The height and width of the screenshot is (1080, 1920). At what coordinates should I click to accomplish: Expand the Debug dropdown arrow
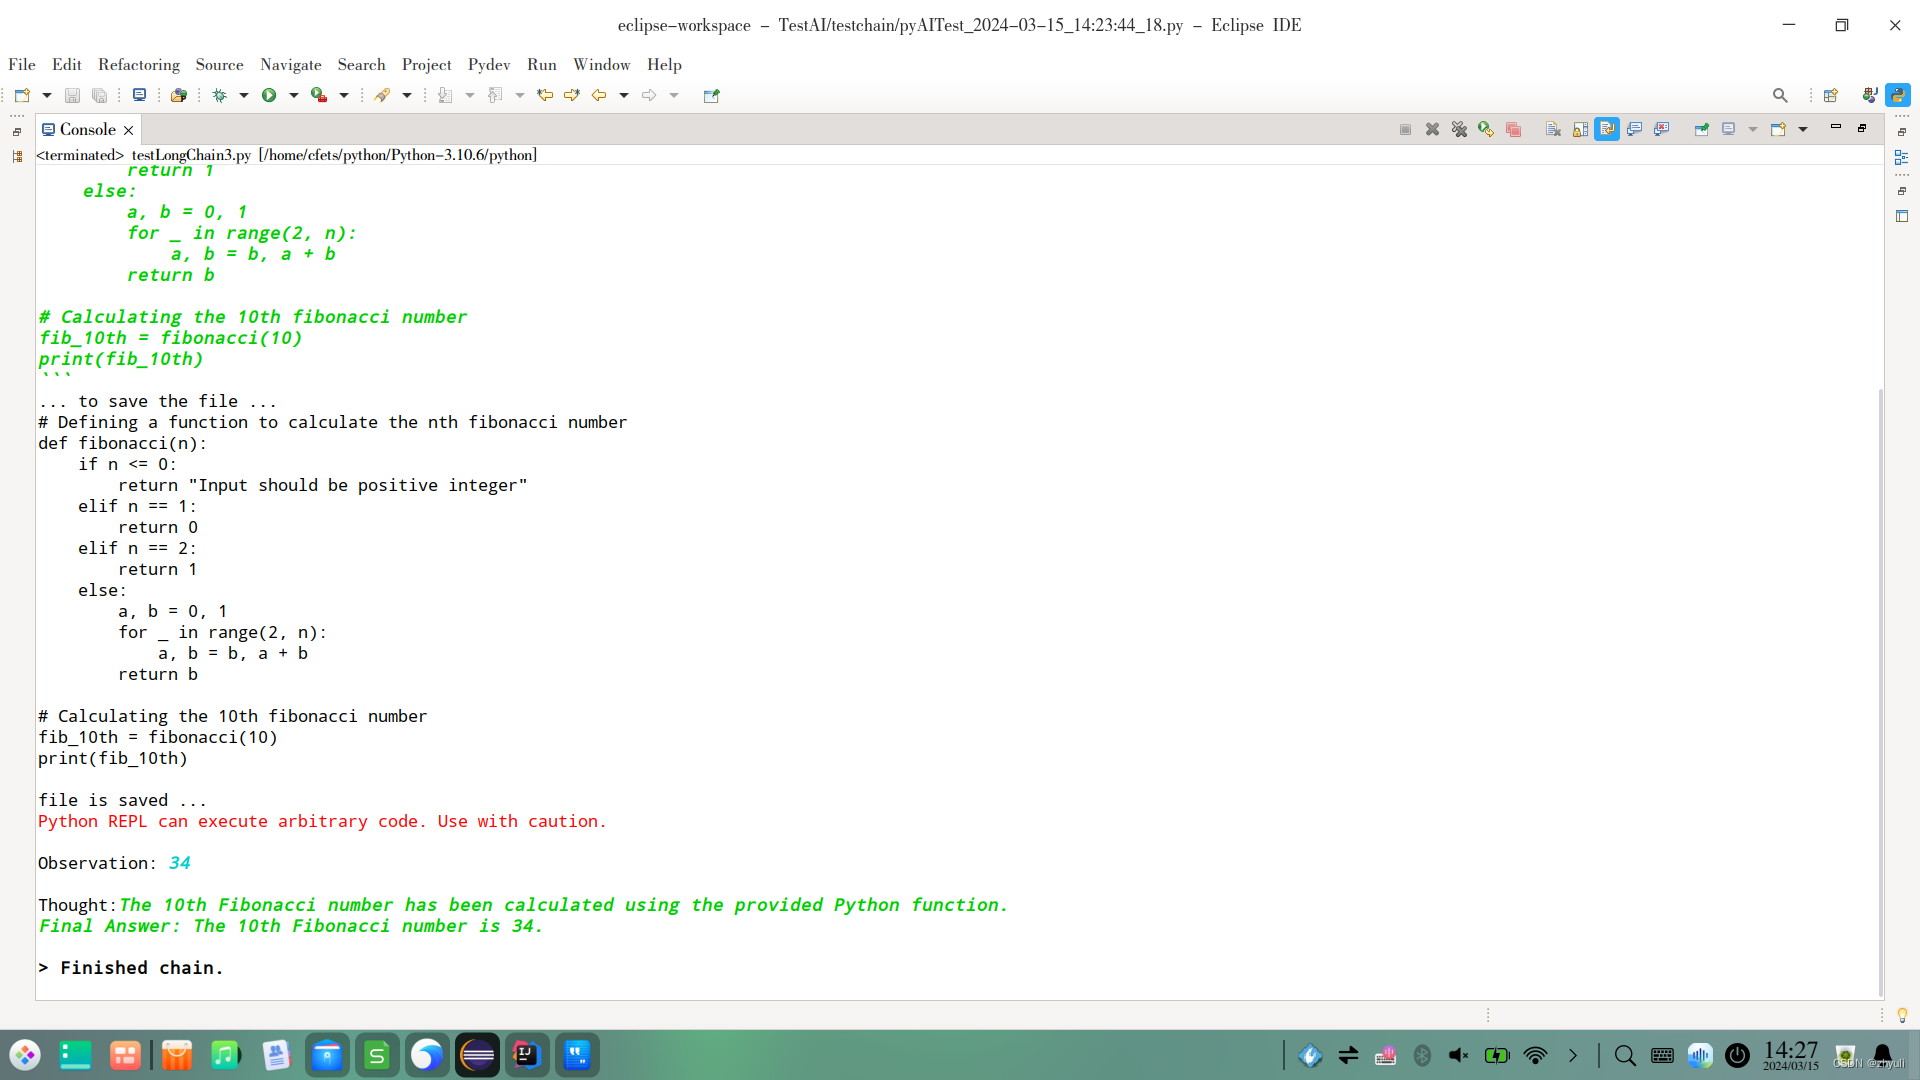coord(244,95)
